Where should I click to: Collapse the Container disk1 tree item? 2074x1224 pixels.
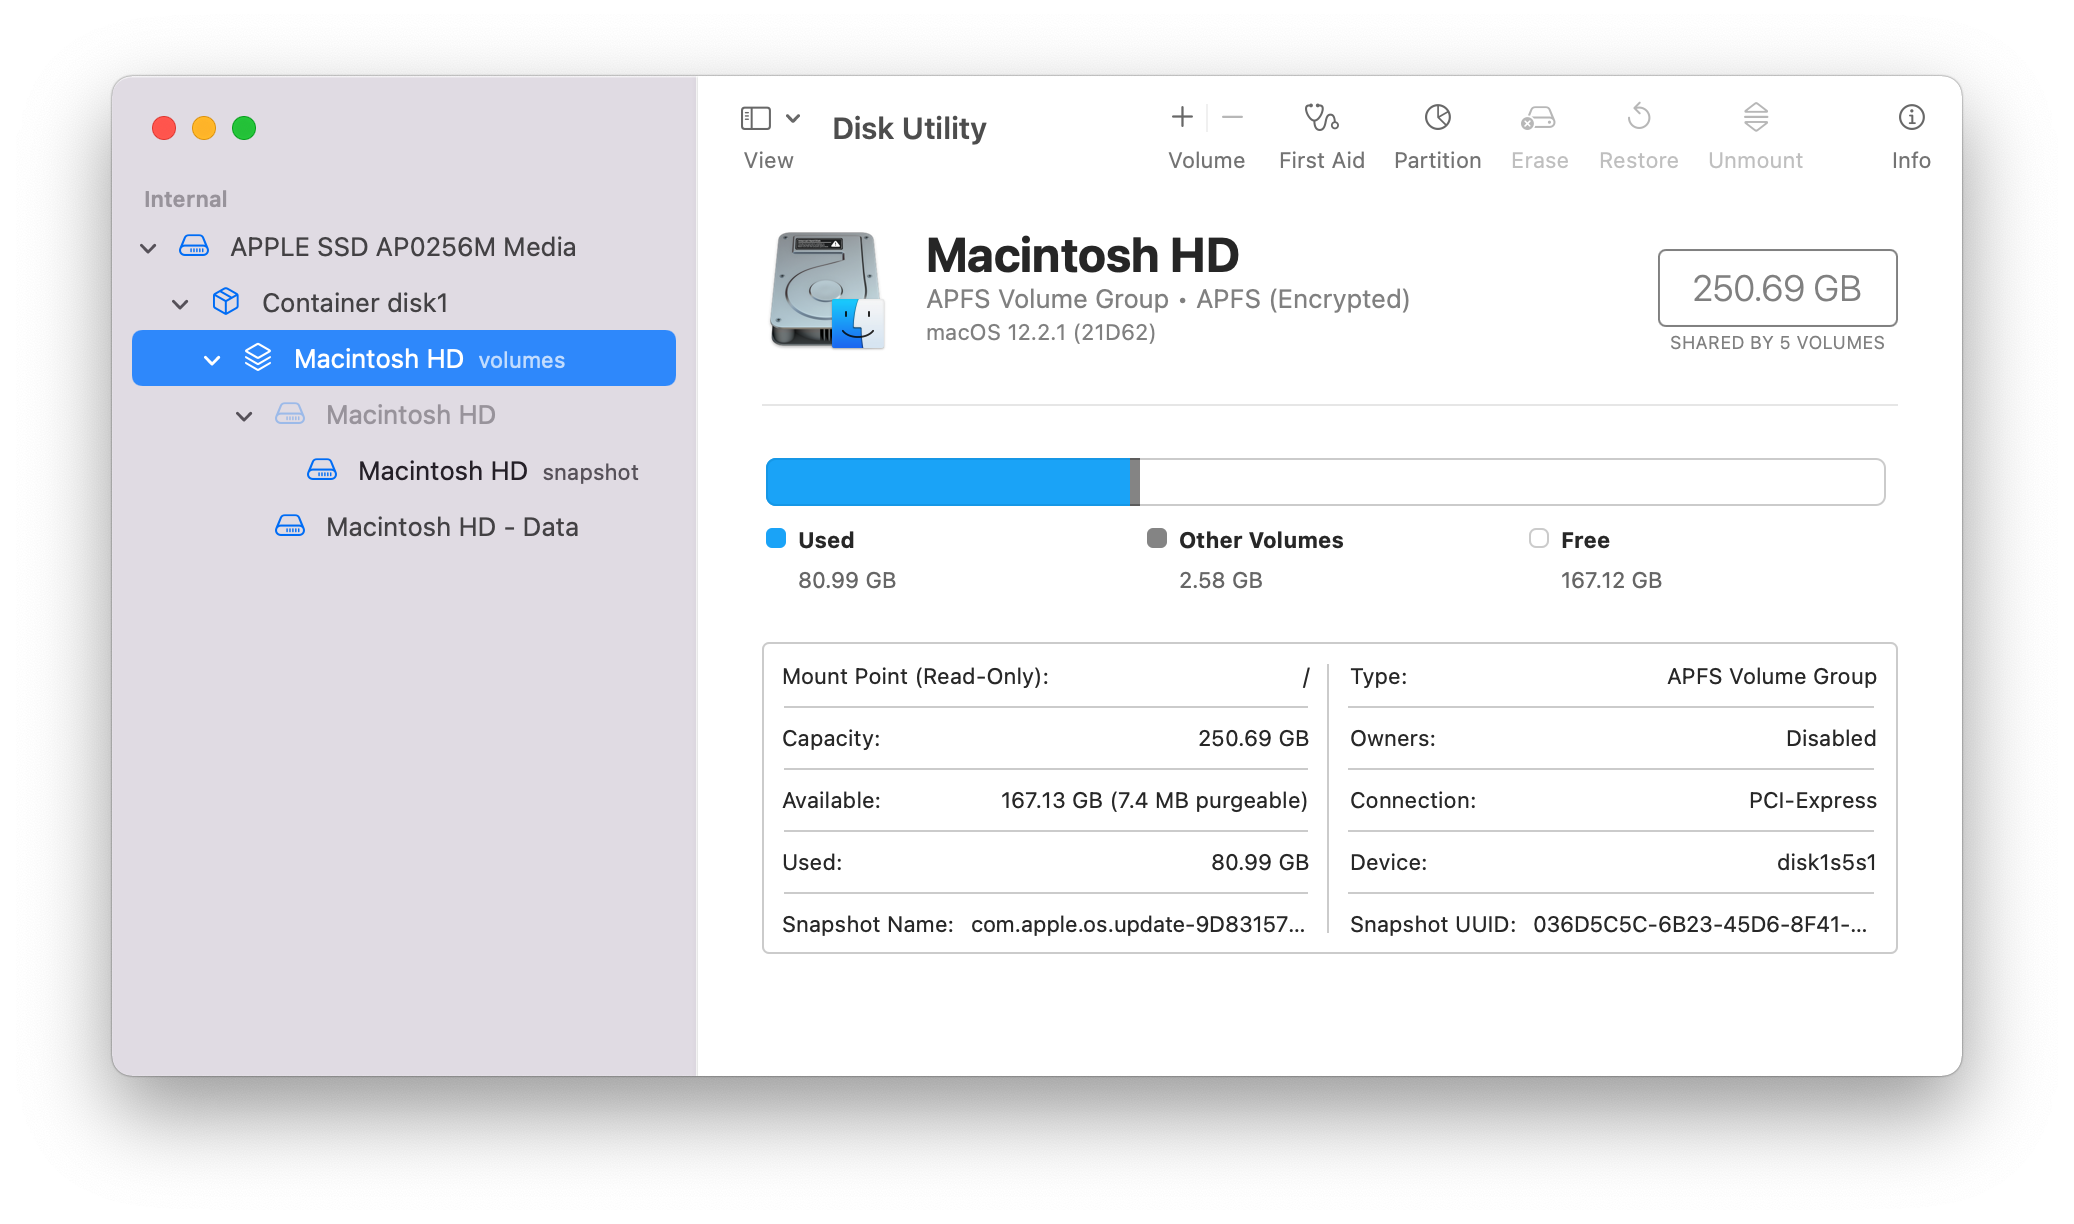180,304
